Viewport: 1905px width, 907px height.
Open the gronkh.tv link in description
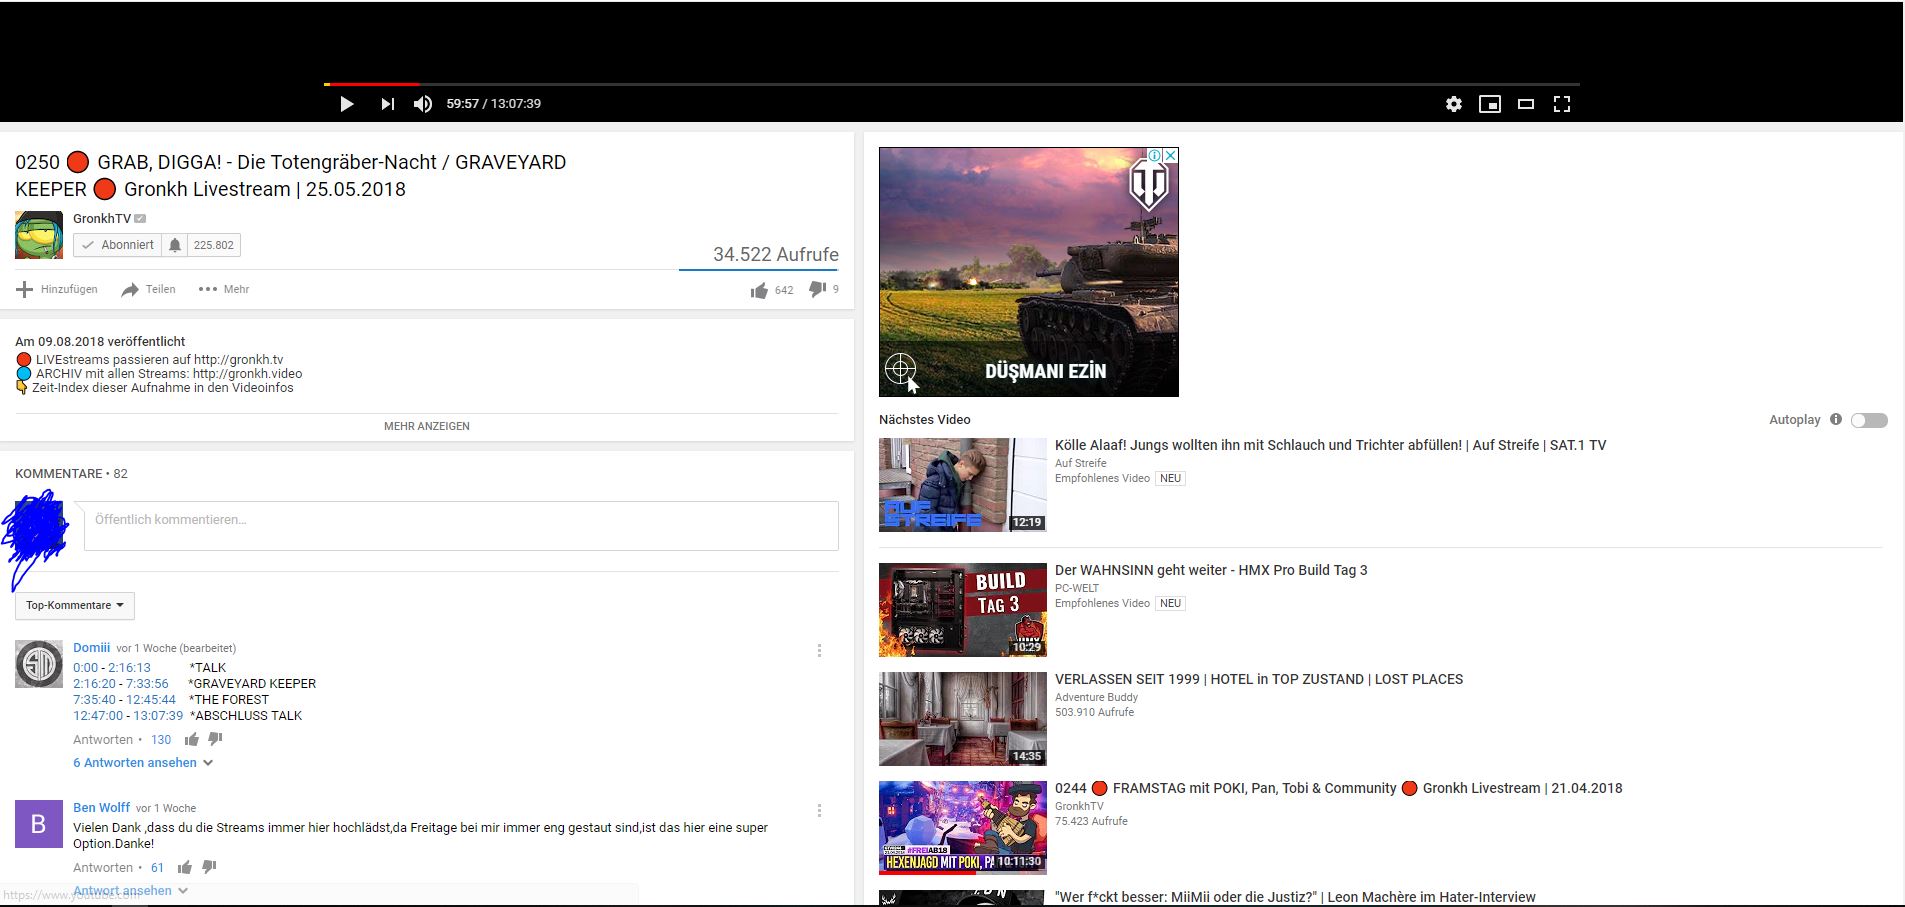pos(239,360)
